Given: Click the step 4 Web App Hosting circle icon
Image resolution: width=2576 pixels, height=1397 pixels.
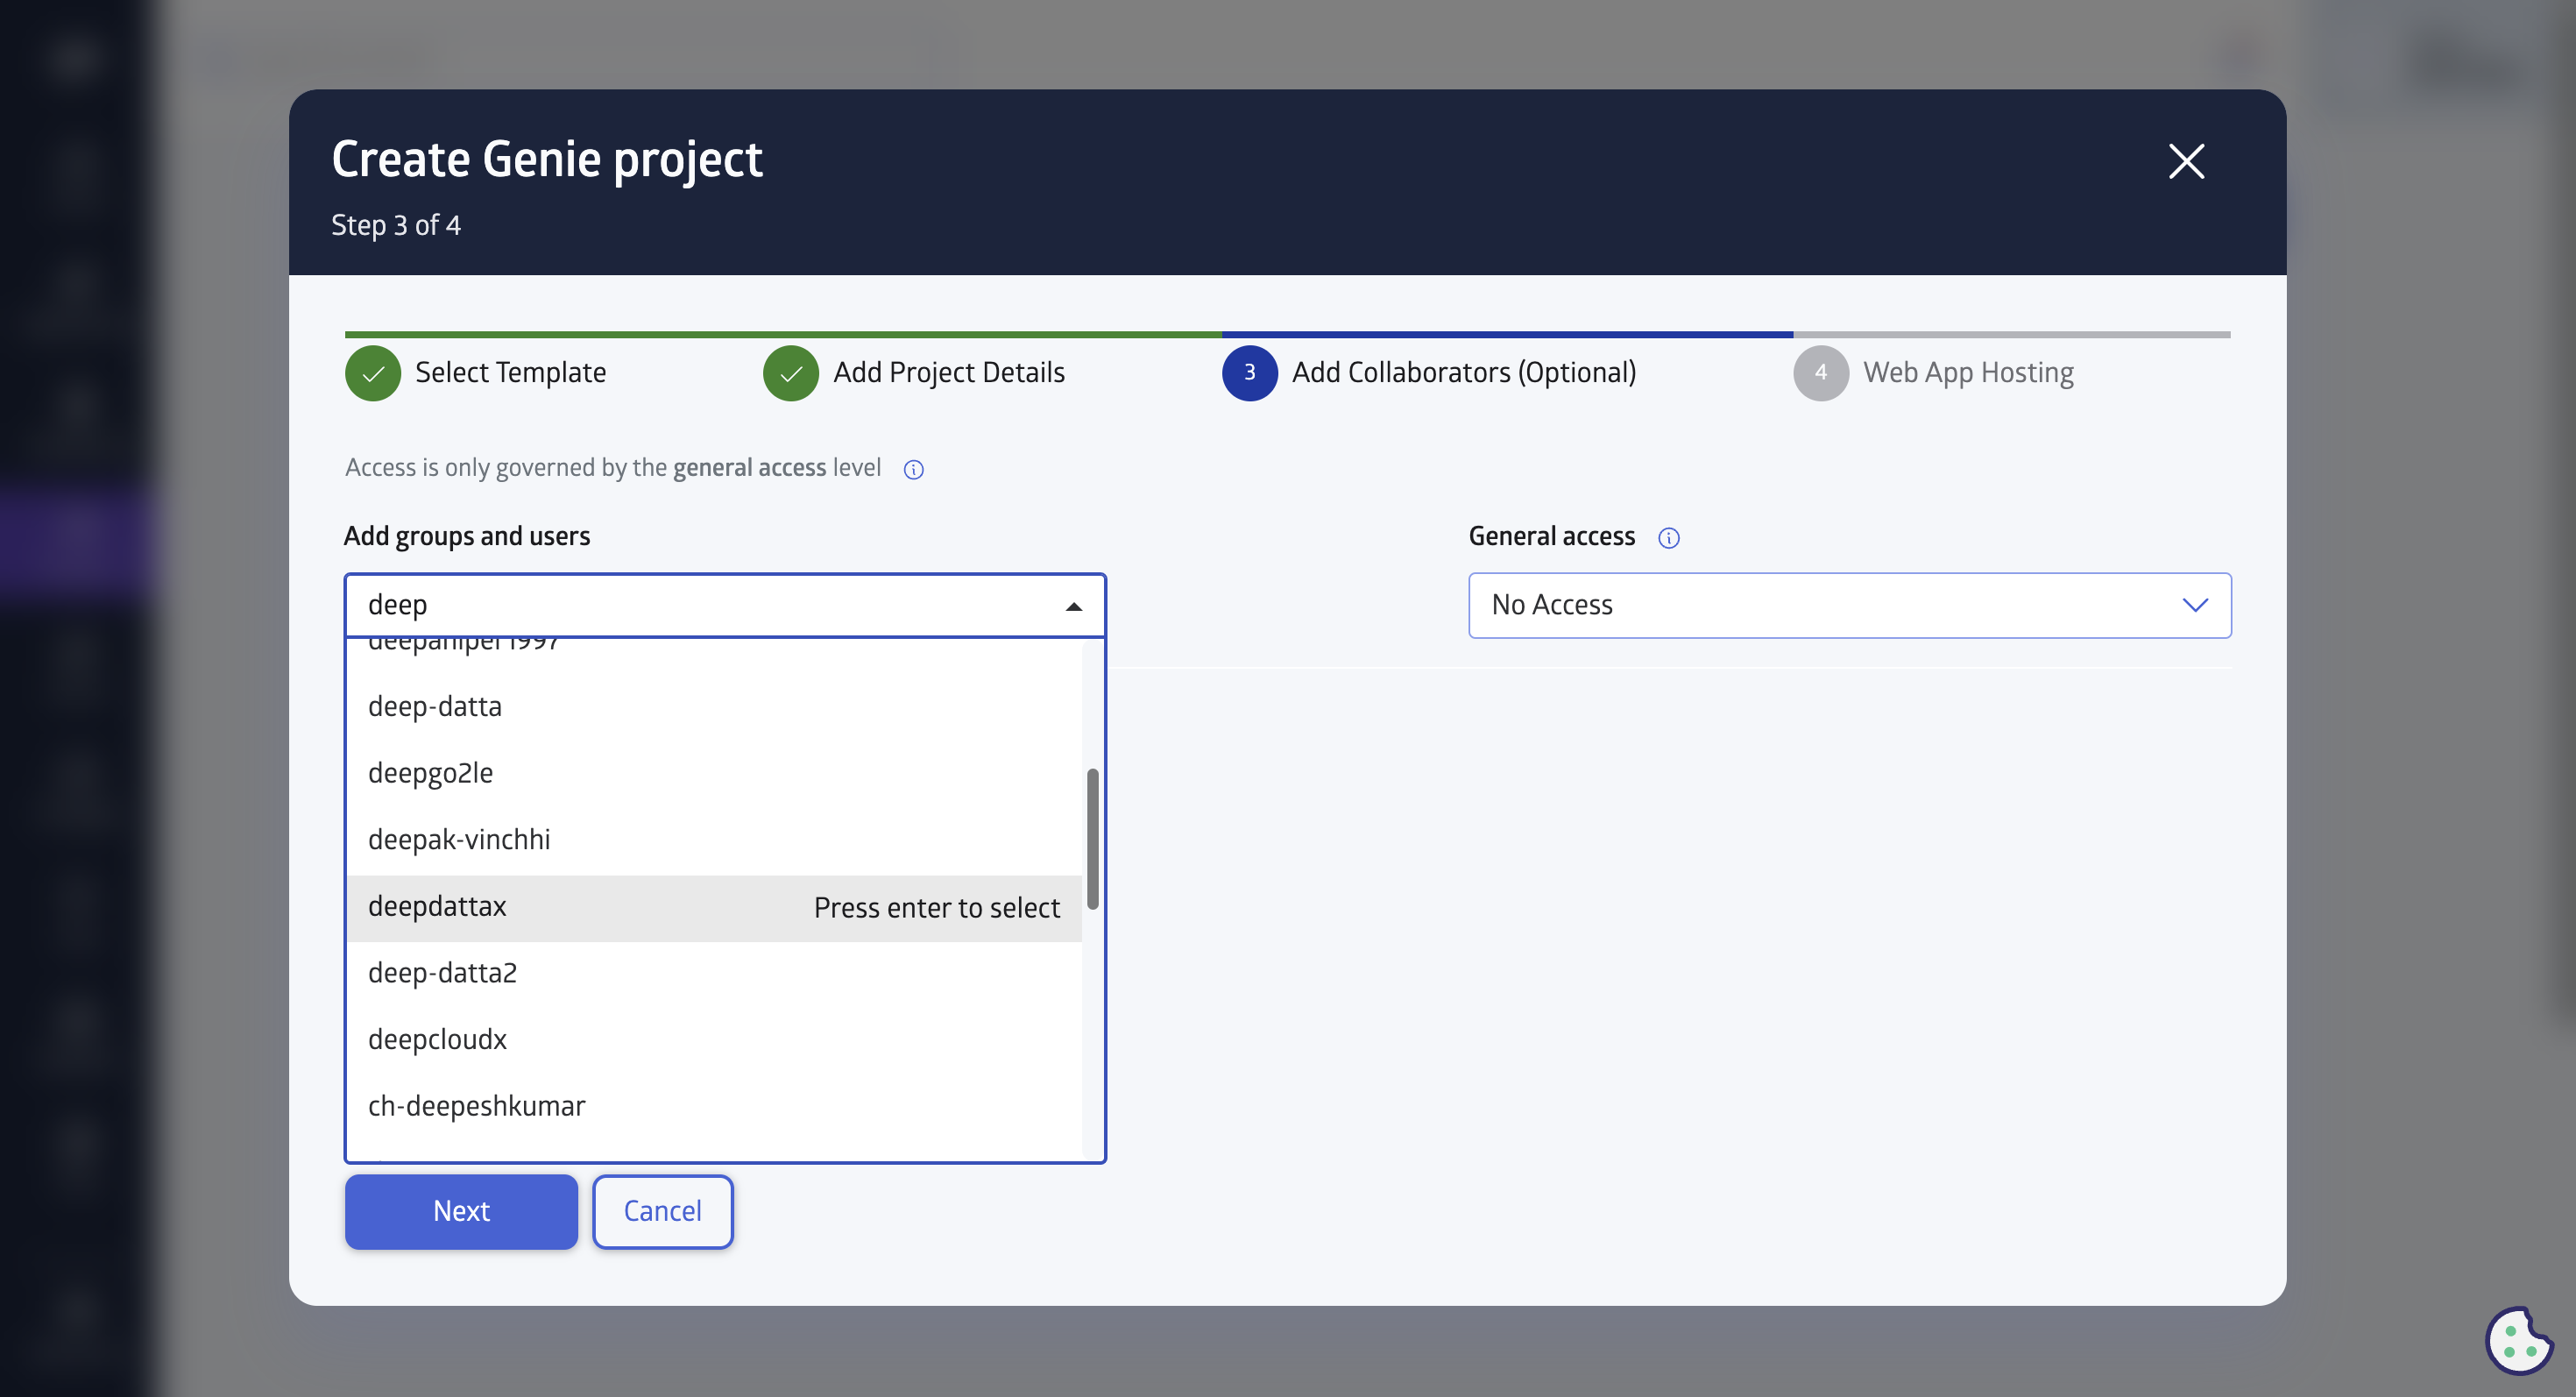Looking at the screenshot, I should pos(1819,372).
